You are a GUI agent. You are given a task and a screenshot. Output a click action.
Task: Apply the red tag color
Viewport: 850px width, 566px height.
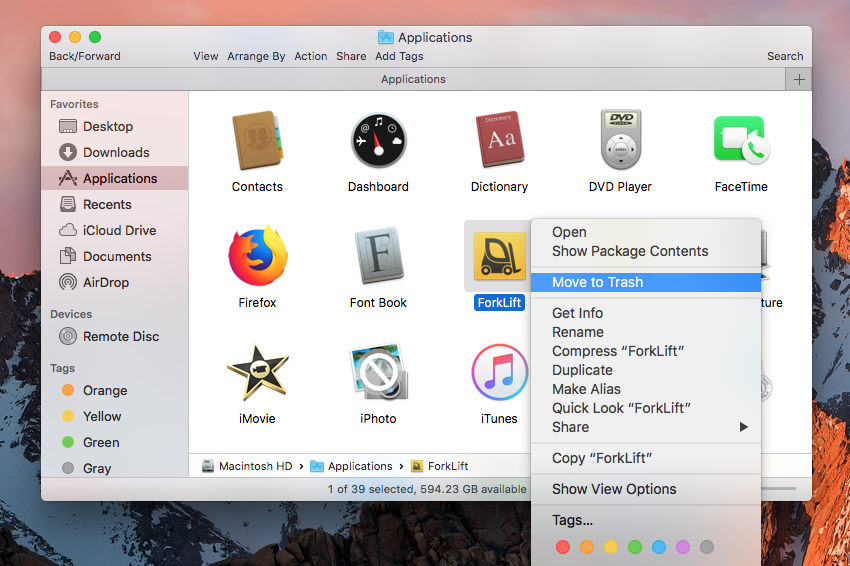563,547
